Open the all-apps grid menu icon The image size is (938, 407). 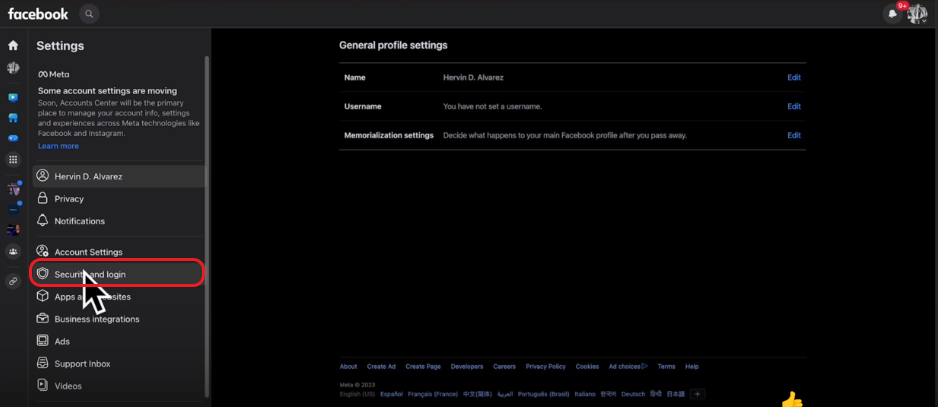point(13,159)
